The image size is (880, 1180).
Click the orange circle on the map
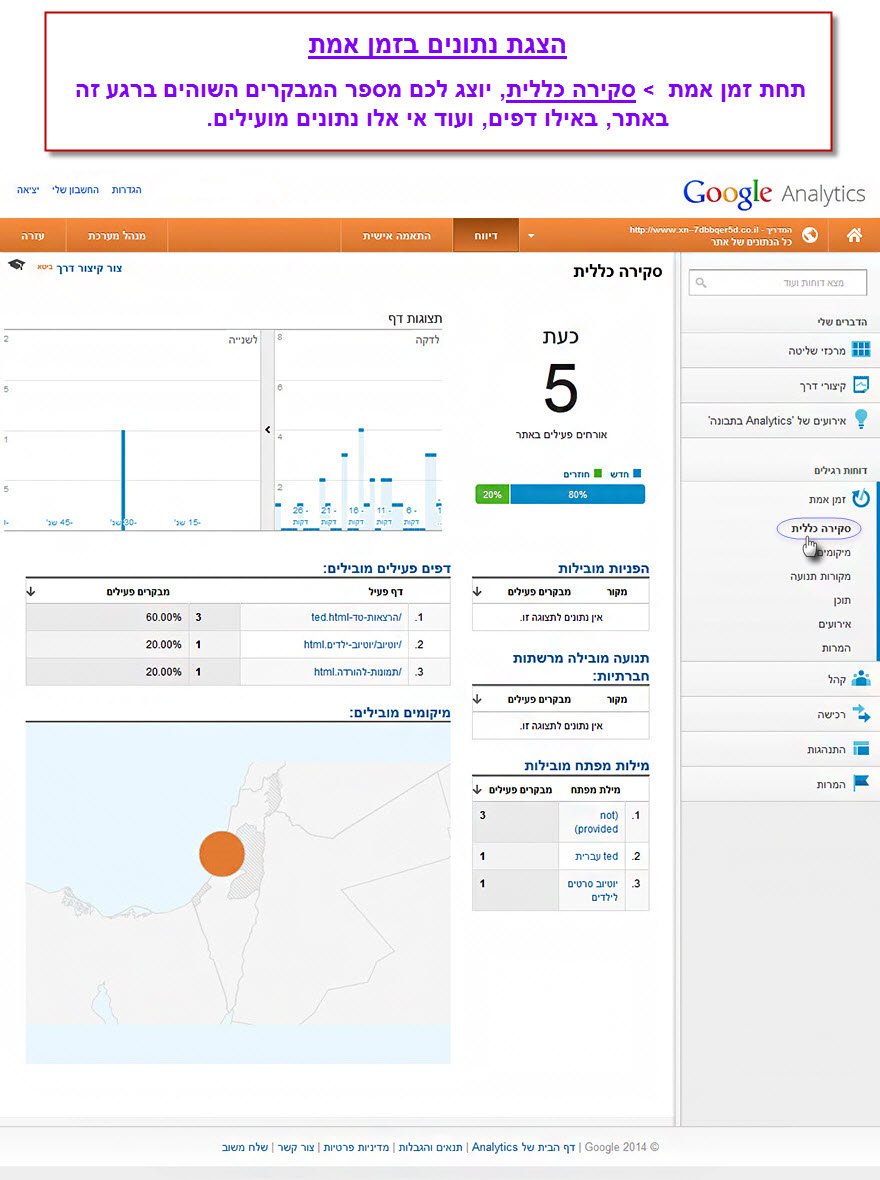[x=222, y=853]
